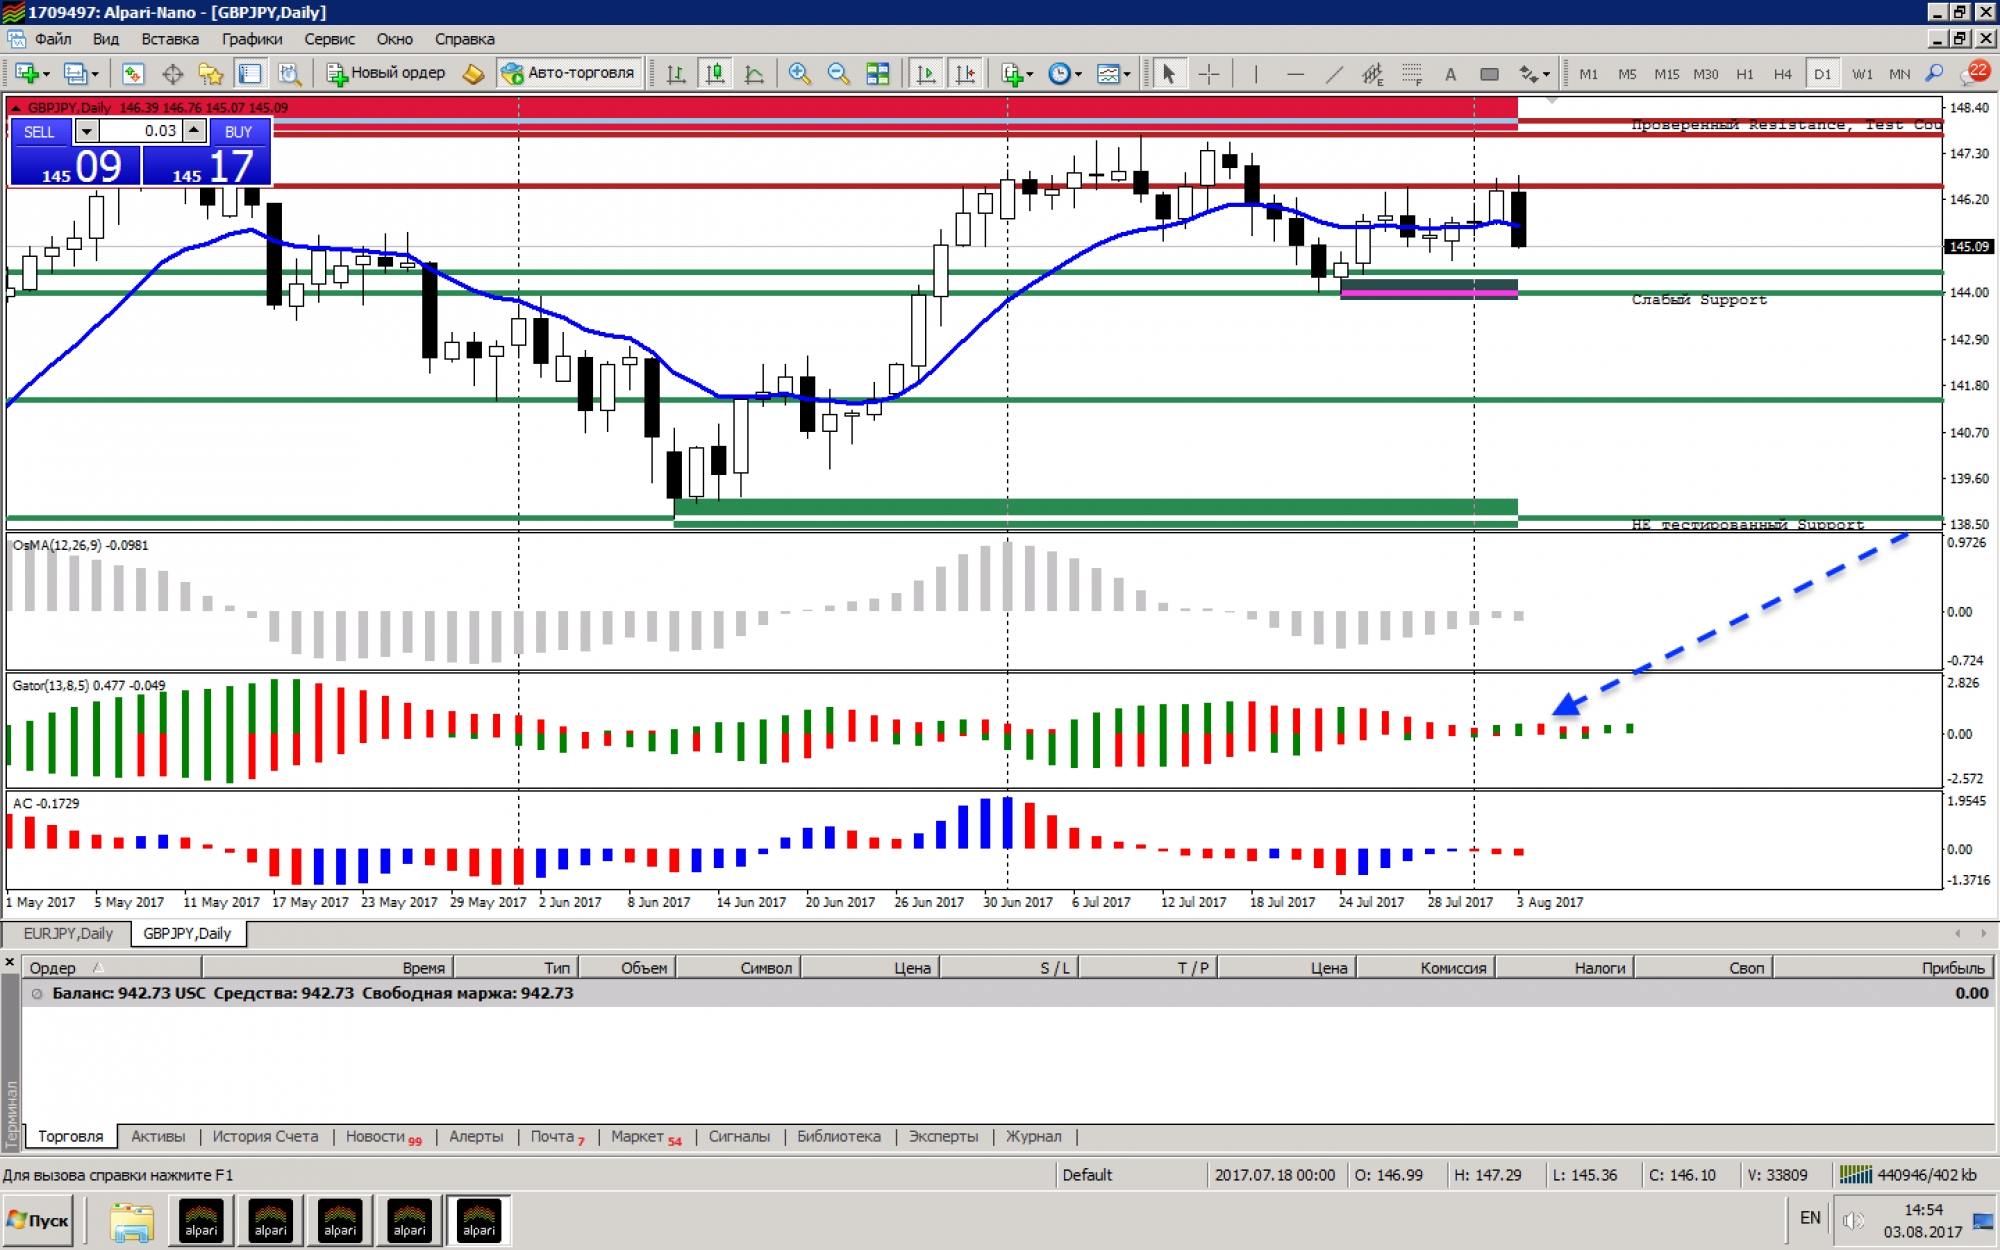Open the Файл menu
Viewport: 2000px width, 1250px height.
pyautogui.click(x=53, y=39)
